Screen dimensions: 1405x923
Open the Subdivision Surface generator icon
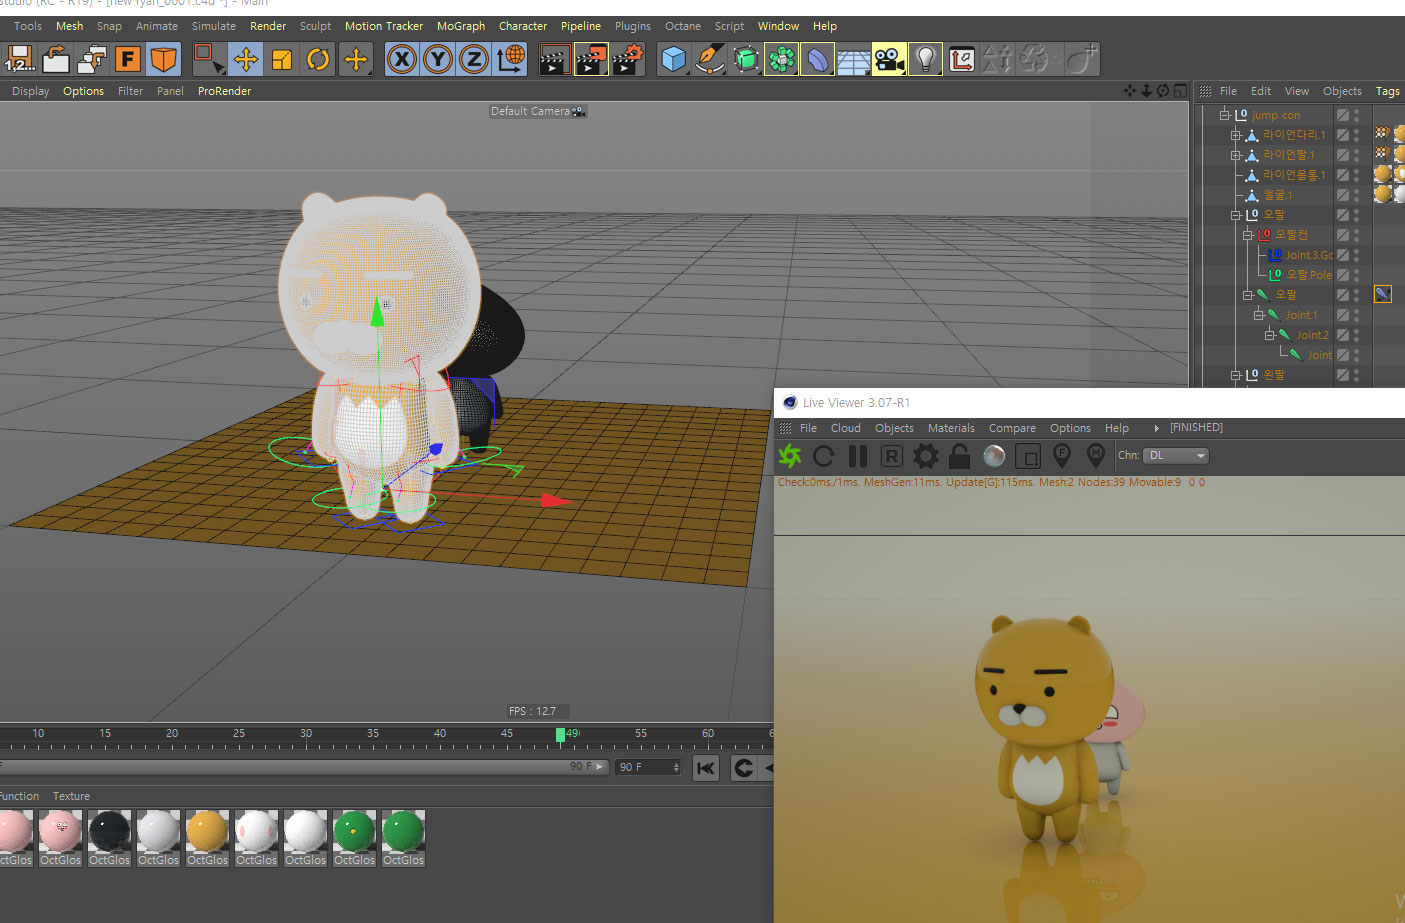(x=746, y=60)
